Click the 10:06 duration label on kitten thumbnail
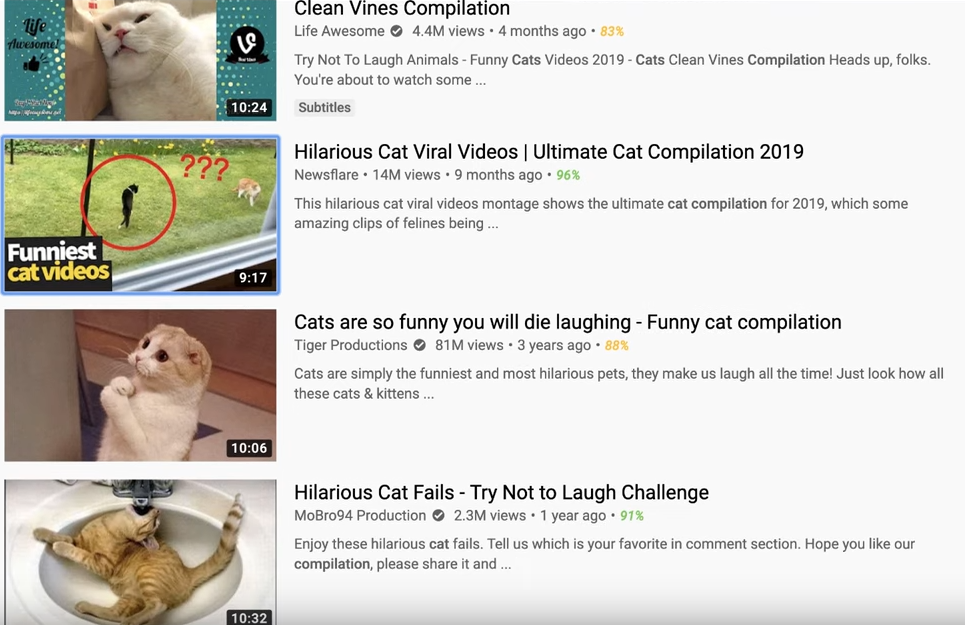965x625 pixels. coord(249,448)
